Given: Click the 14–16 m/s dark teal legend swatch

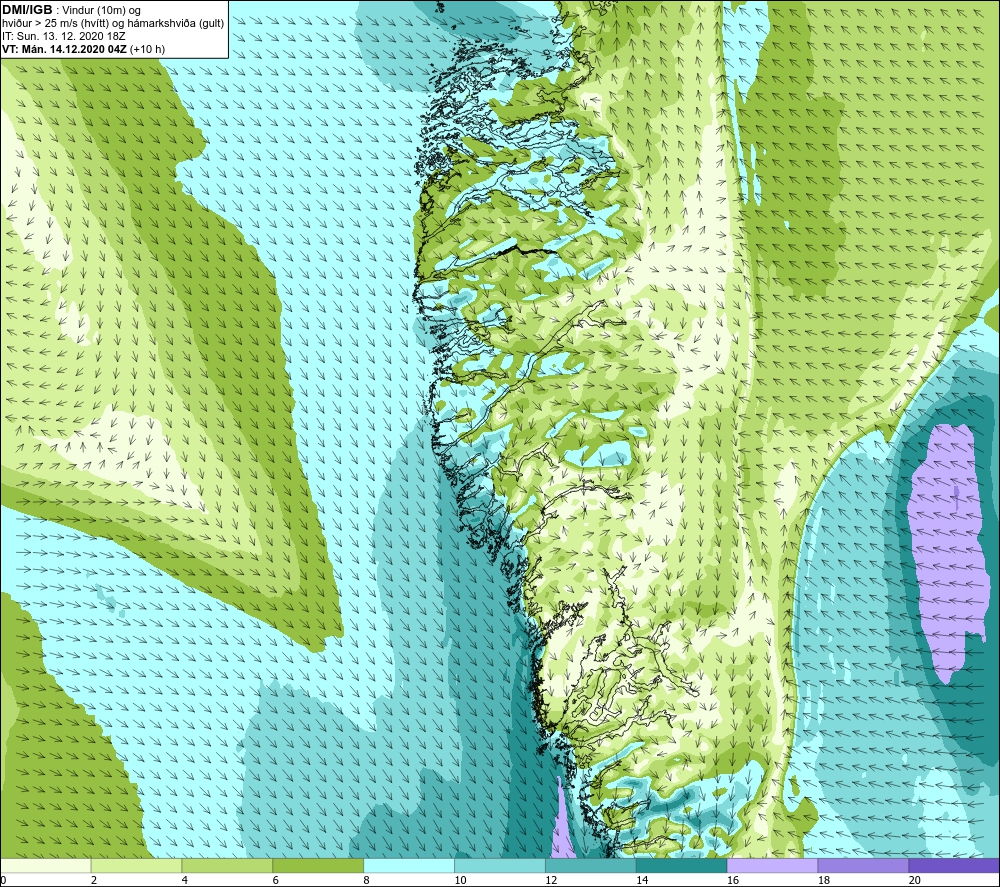Looking at the screenshot, I should pyautogui.click(x=681, y=865).
